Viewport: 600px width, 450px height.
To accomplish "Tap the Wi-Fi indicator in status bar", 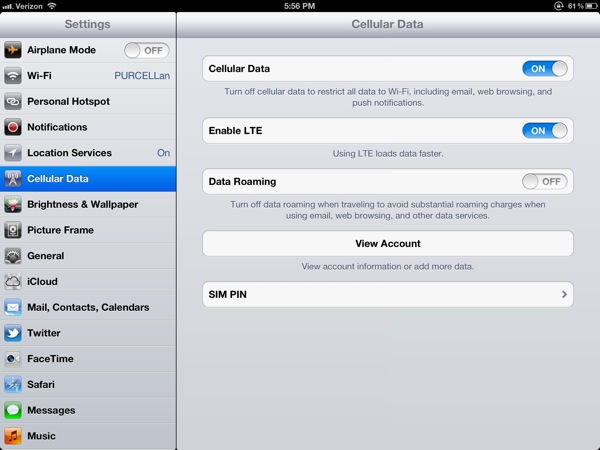I will click(x=52, y=6).
